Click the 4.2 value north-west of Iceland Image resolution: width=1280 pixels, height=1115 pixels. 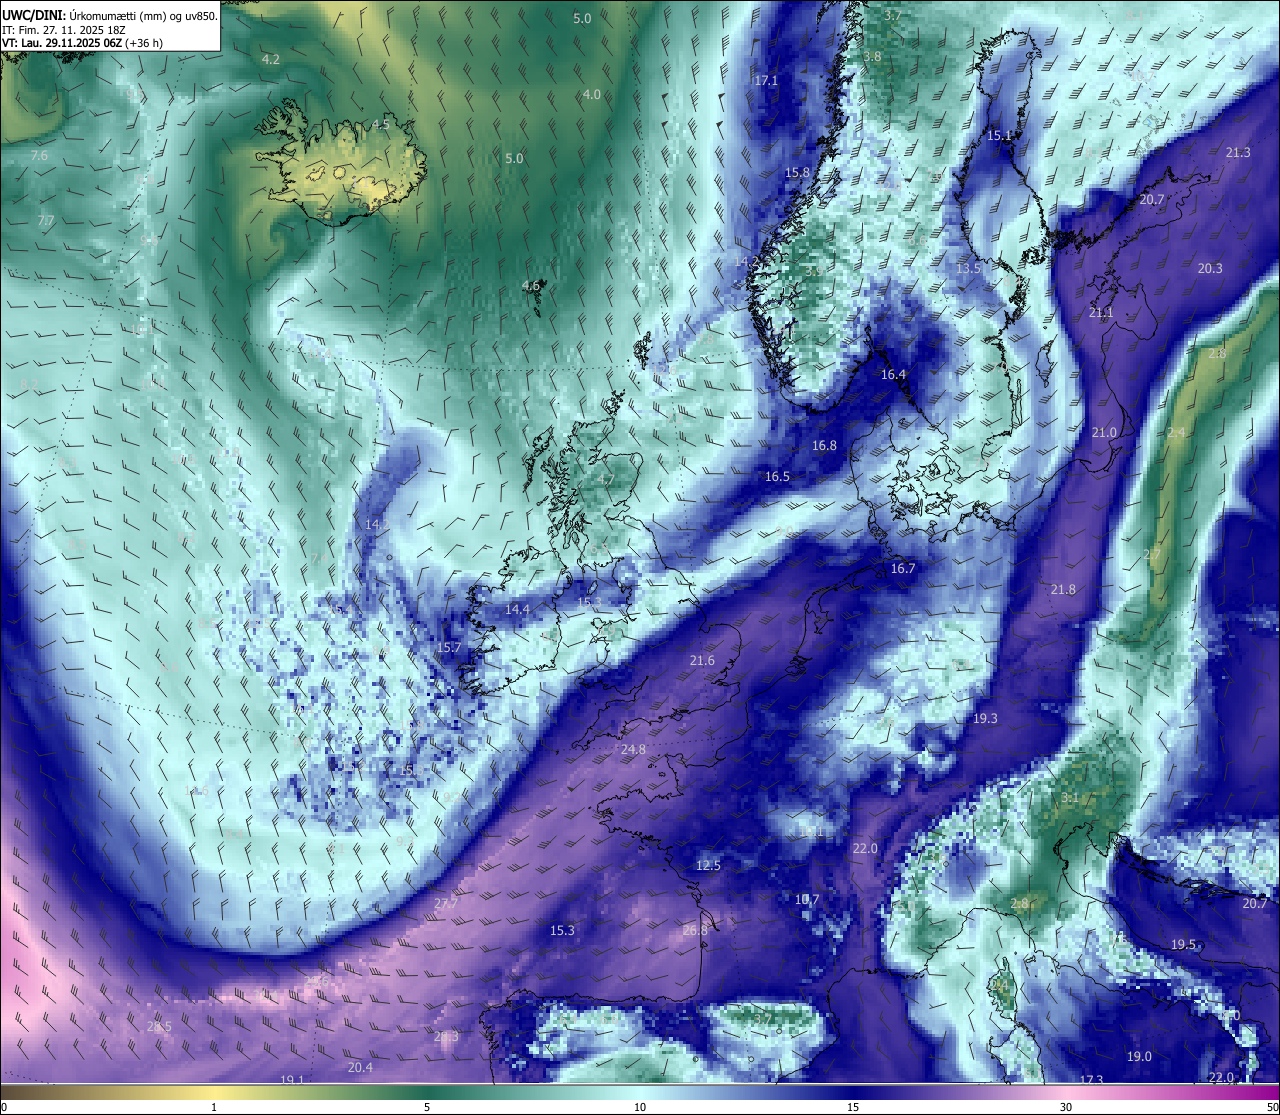click(x=271, y=60)
